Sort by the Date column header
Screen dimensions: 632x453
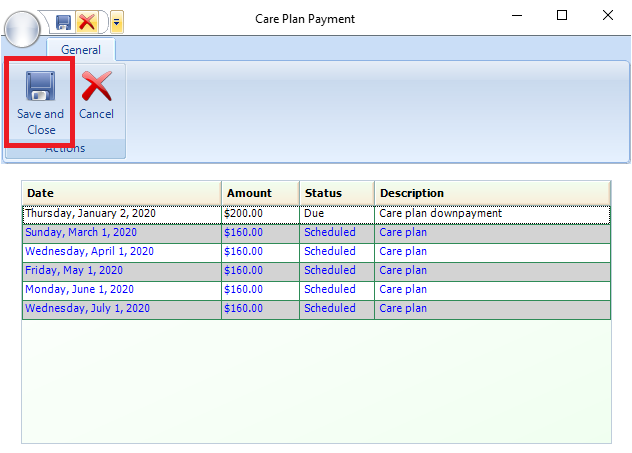[121, 193]
